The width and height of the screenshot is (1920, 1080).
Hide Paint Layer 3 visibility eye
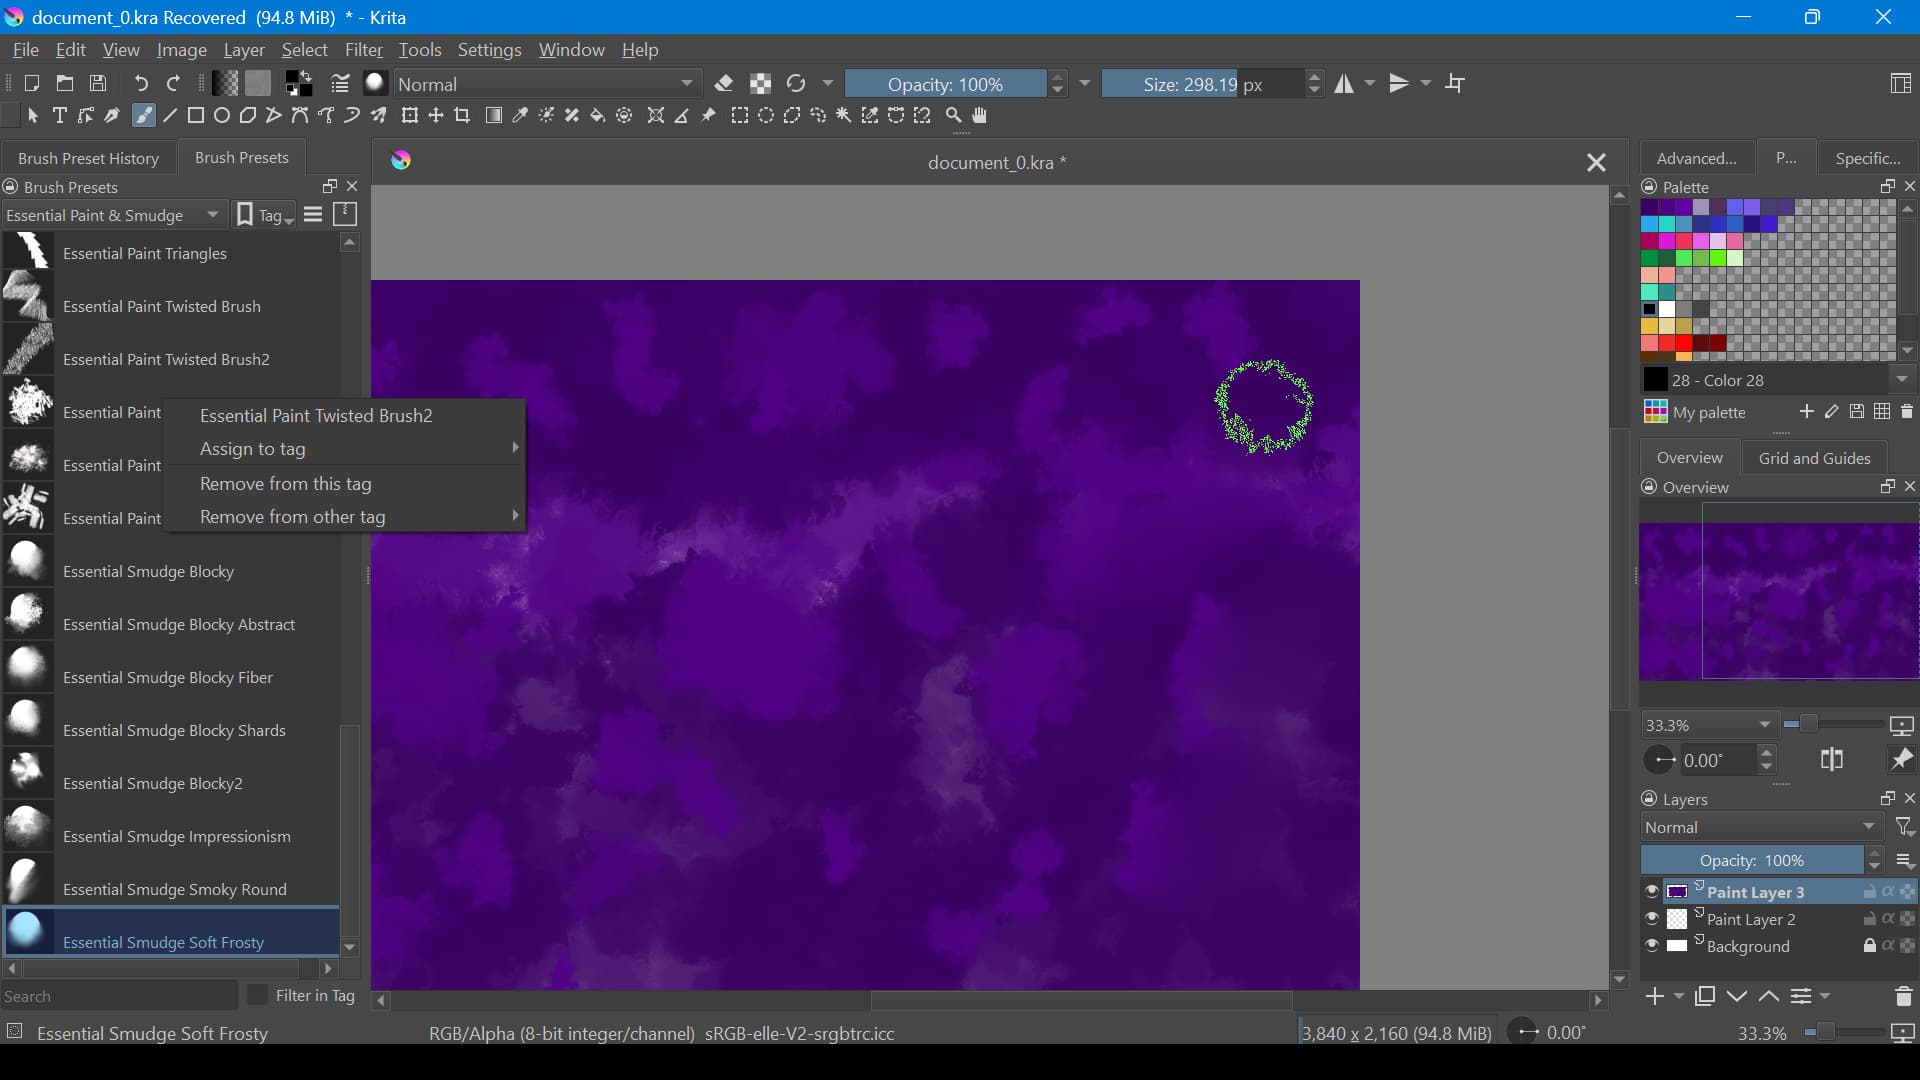1652,892
